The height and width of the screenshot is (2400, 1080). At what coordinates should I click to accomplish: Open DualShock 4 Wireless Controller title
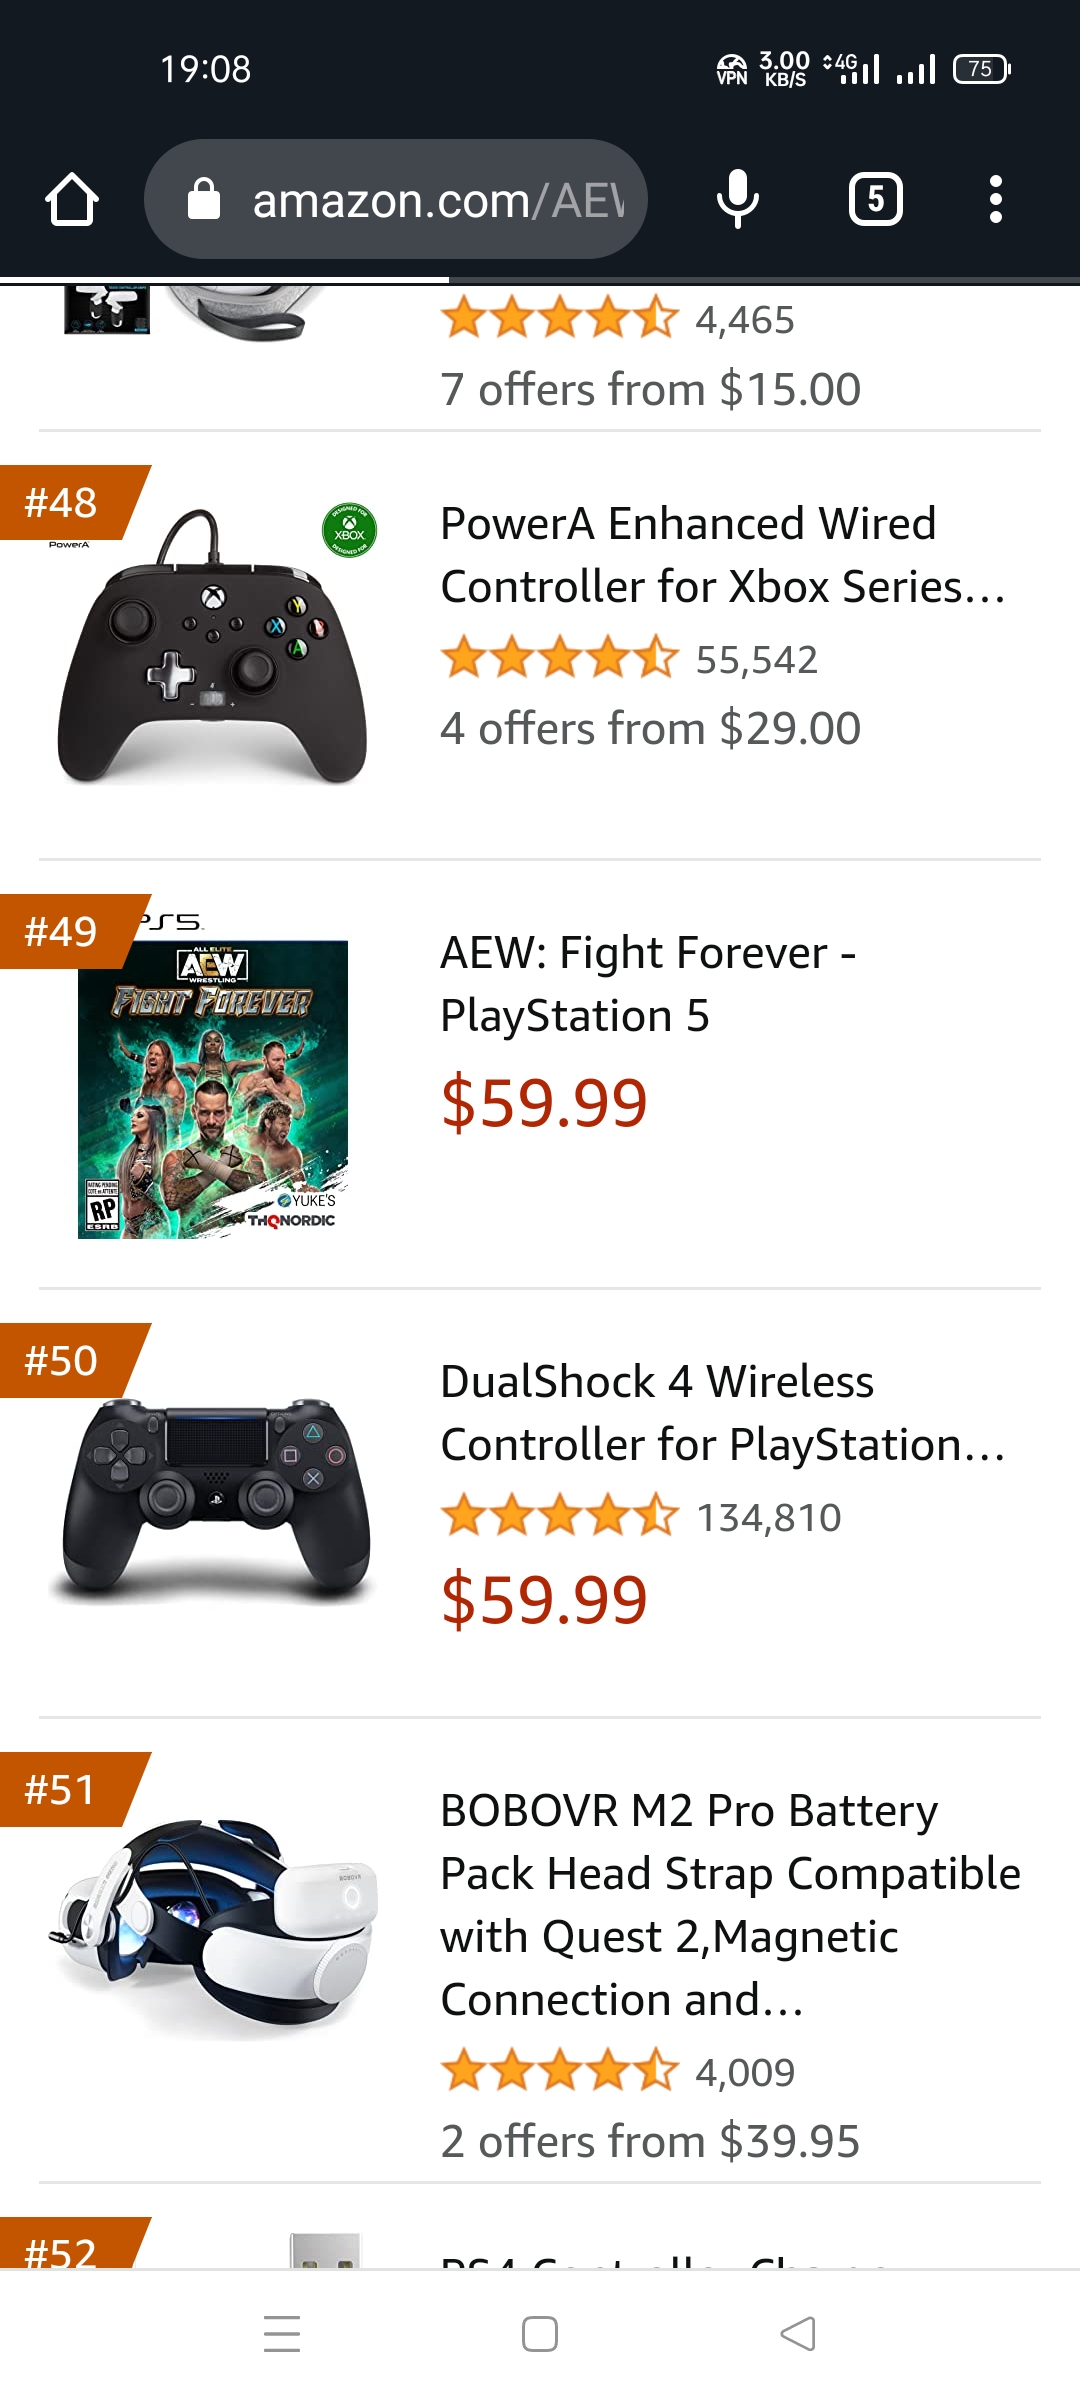pyautogui.click(x=722, y=1413)
